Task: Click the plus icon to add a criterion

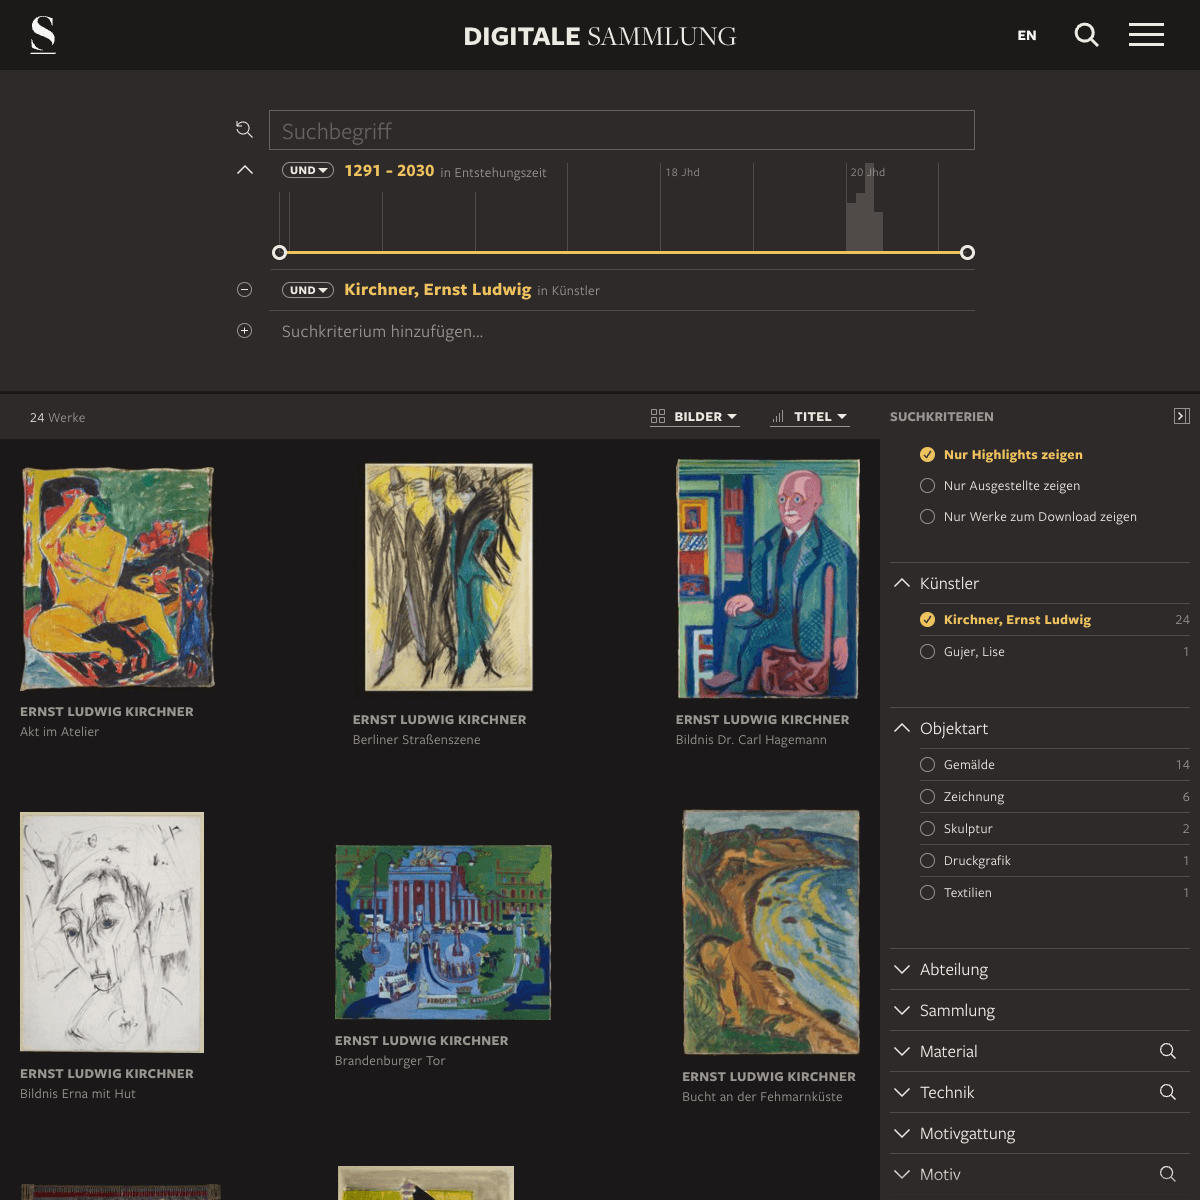Action: (244, 331)
